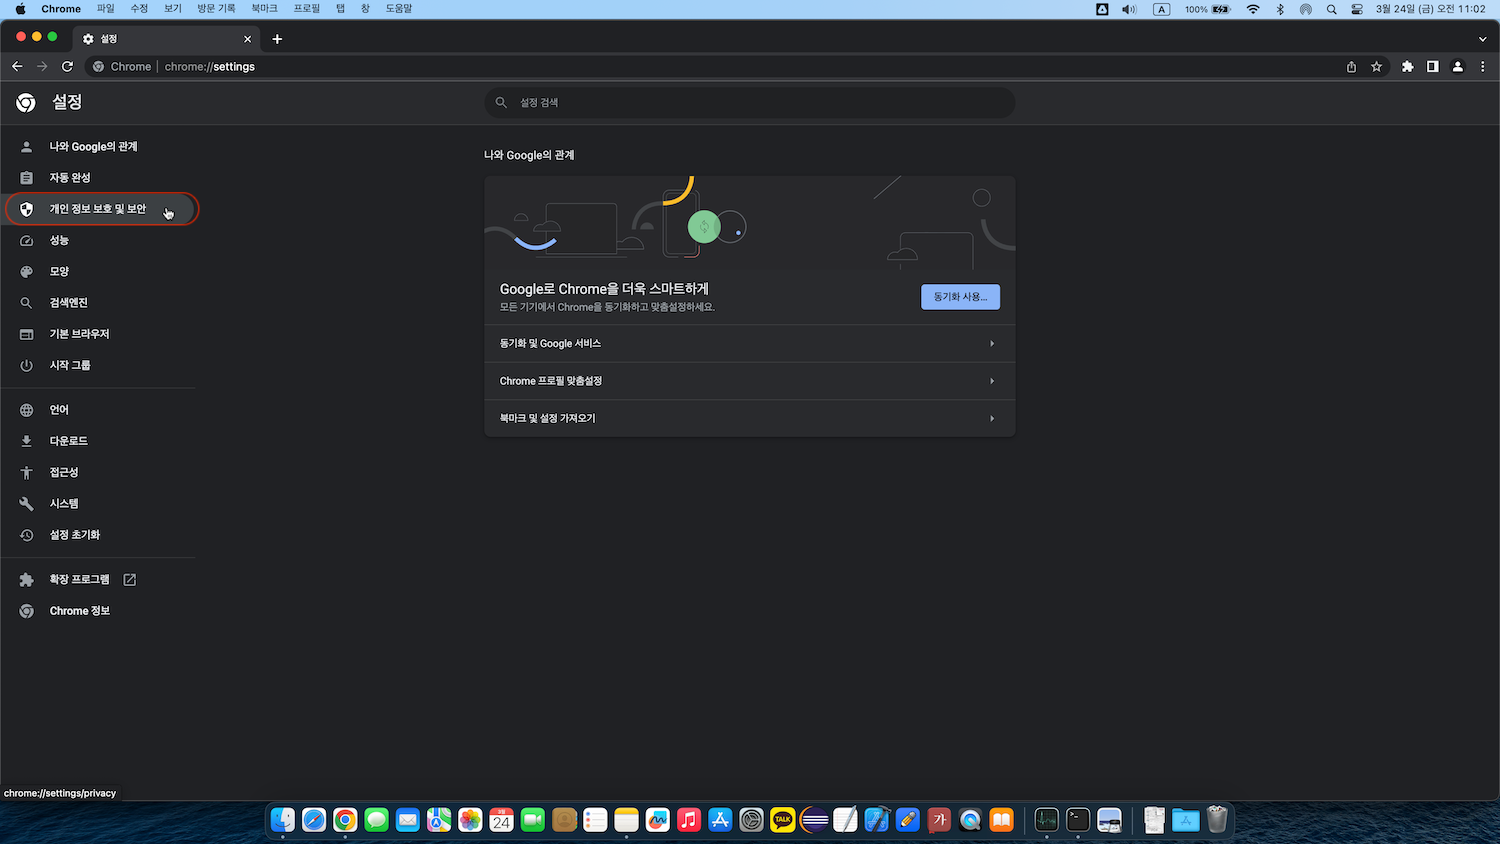Screen dimensions: 1500x844
Task: Open the 도움말 menu
Action: pyautogui.click(x=399, y=9)
